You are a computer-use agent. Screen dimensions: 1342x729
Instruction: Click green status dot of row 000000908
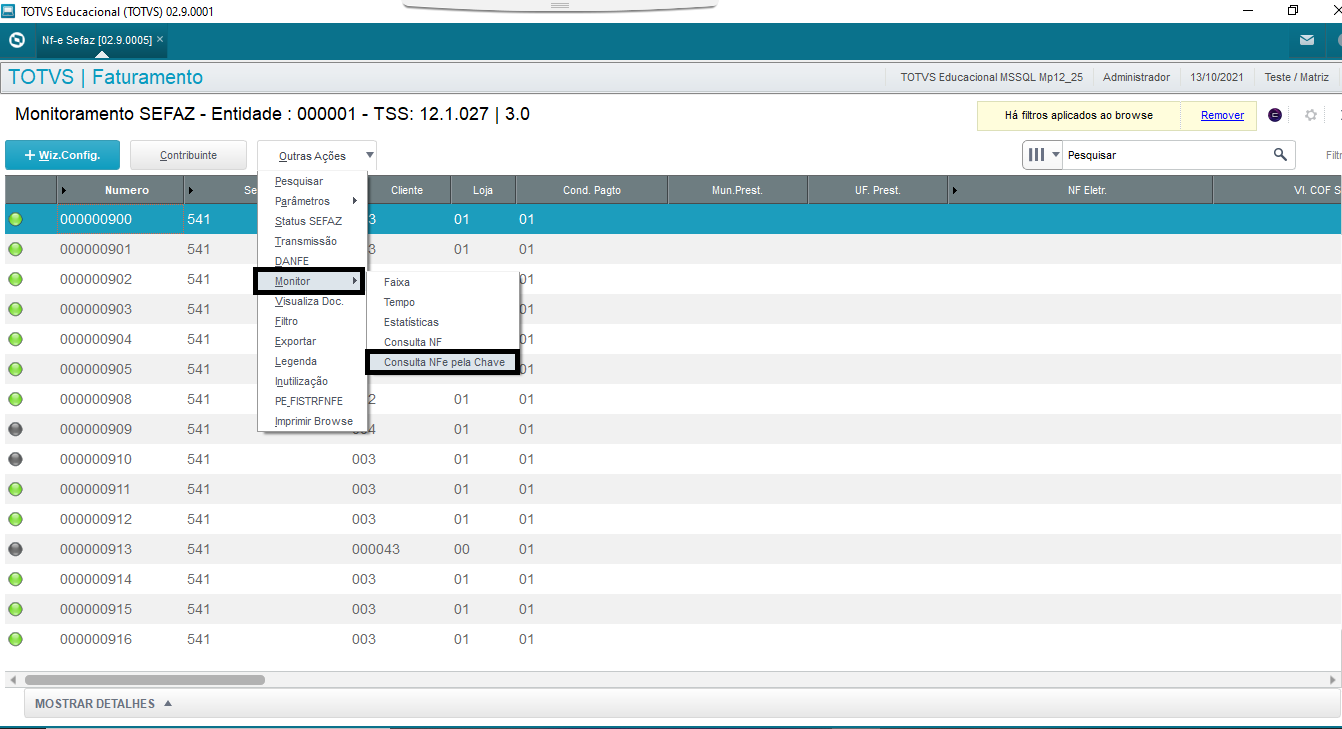tap(15, 399)
